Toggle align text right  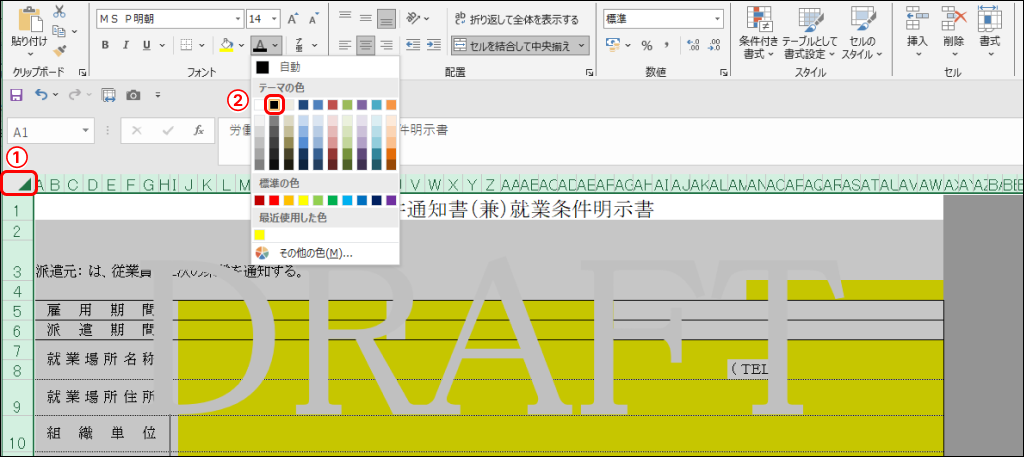click(387, 45)
